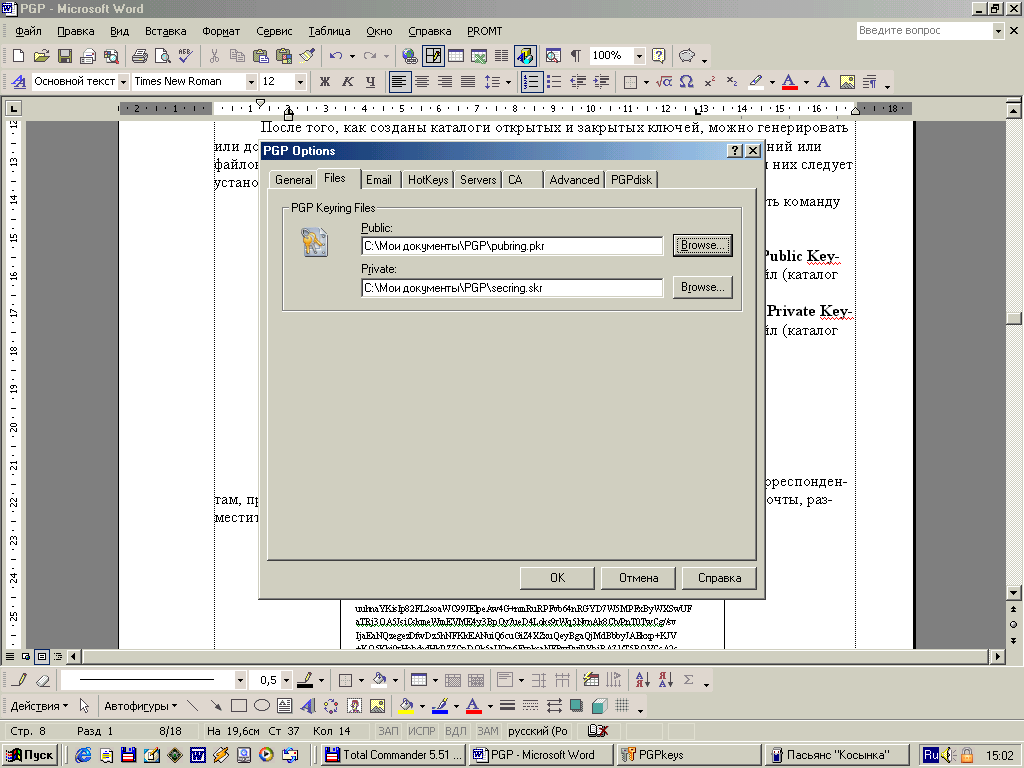Click 'Отмена' to cancel PGP Options
1024x768 pixels.
638,578
